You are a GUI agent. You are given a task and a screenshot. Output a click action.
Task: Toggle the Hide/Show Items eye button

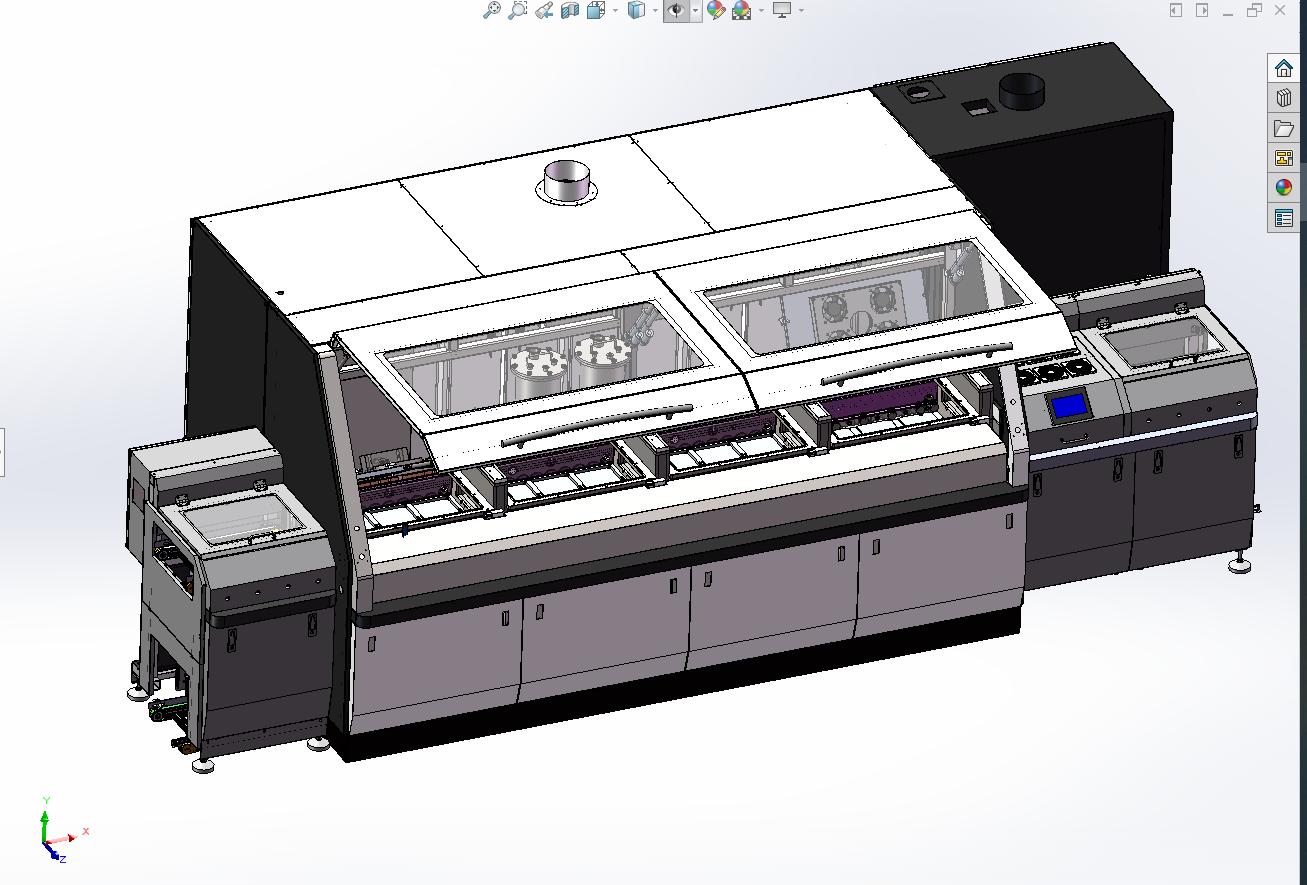676,10
